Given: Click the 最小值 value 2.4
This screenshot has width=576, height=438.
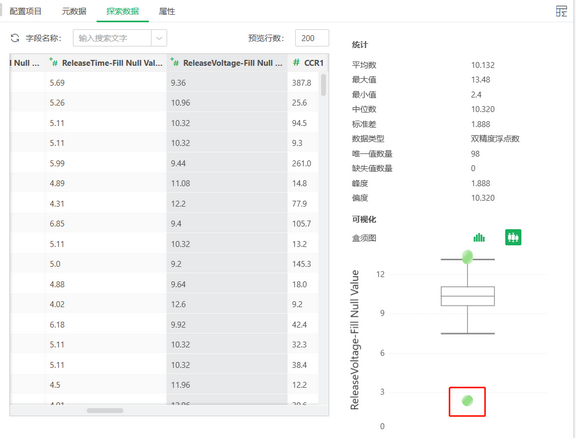Looking at the screenshot, I should (x=476, y=94).
